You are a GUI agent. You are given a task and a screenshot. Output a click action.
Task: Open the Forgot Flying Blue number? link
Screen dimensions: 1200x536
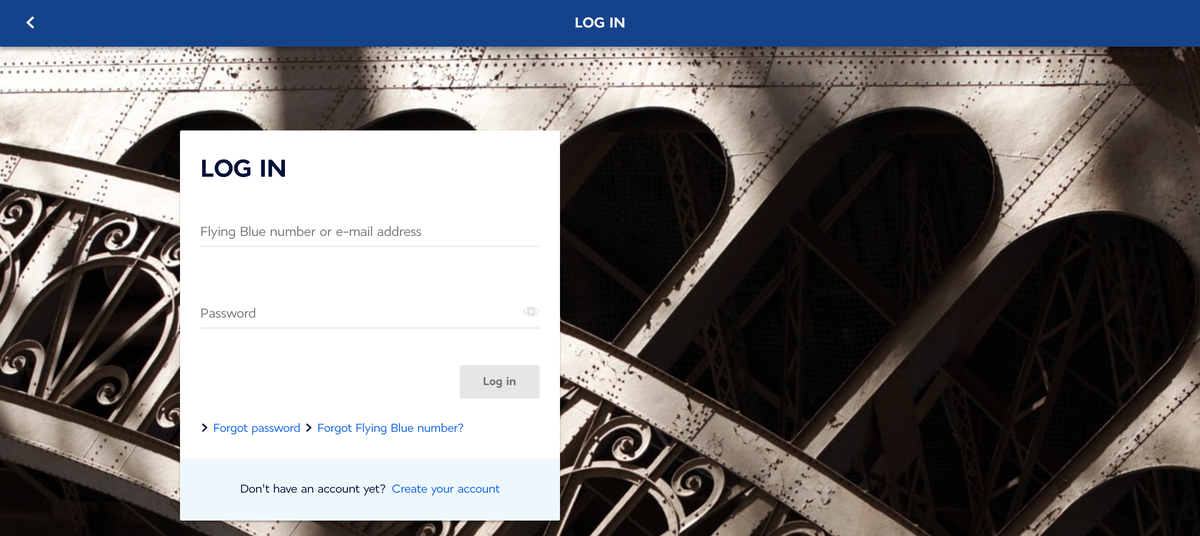390,428
